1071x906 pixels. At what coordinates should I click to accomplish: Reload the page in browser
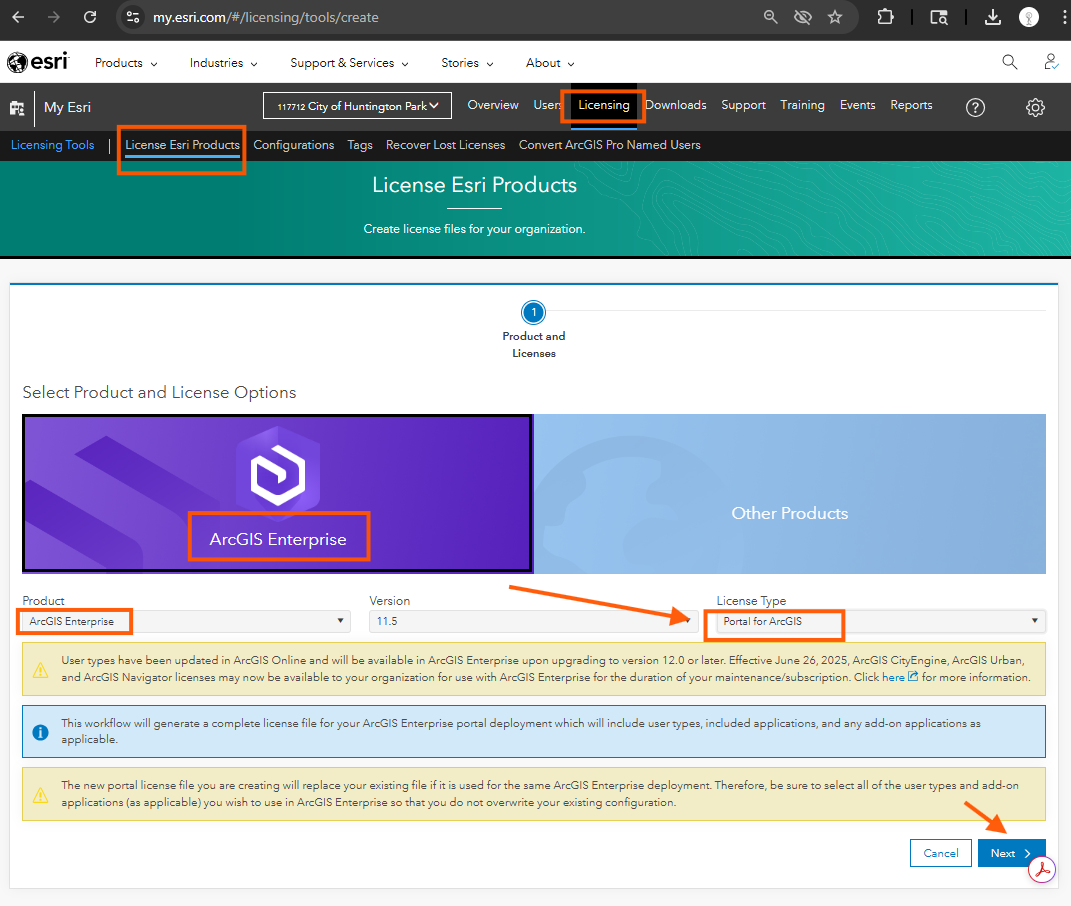point(90,17)
